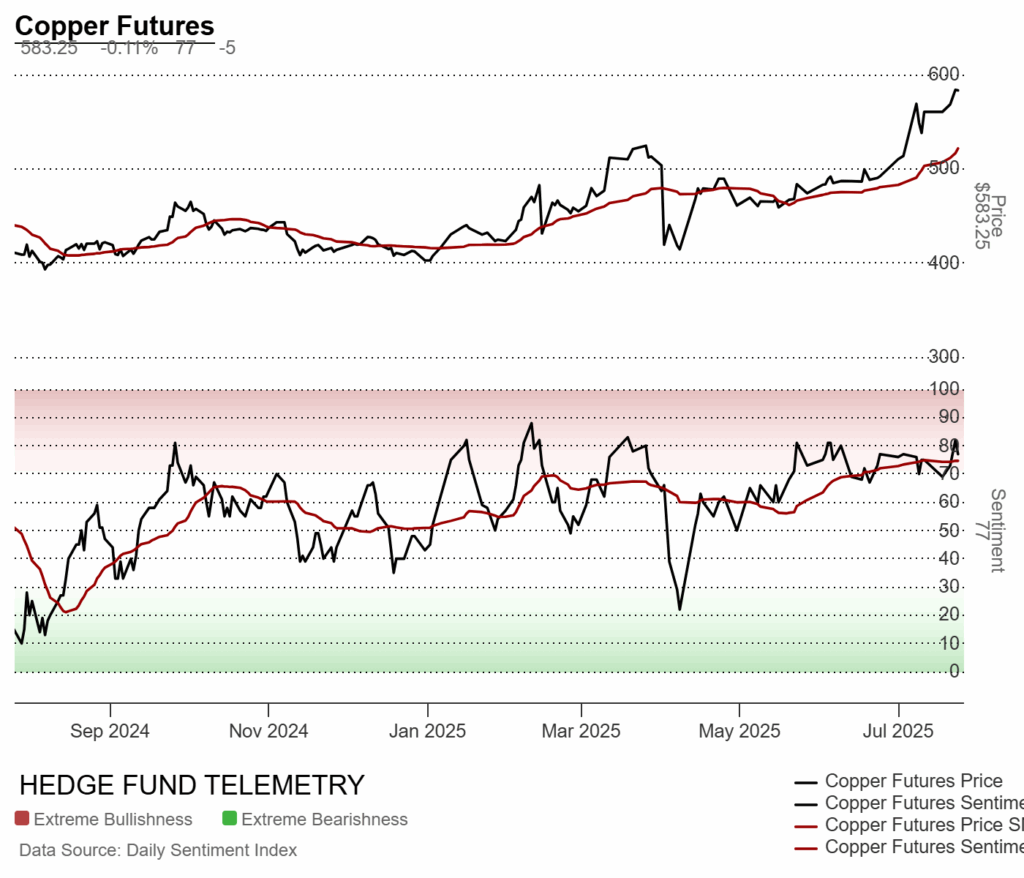Viewport: 1024px width, 878px height.
Task: Click the vertical Sentiment 77 axis label
Action: click(x=990, y=530)
